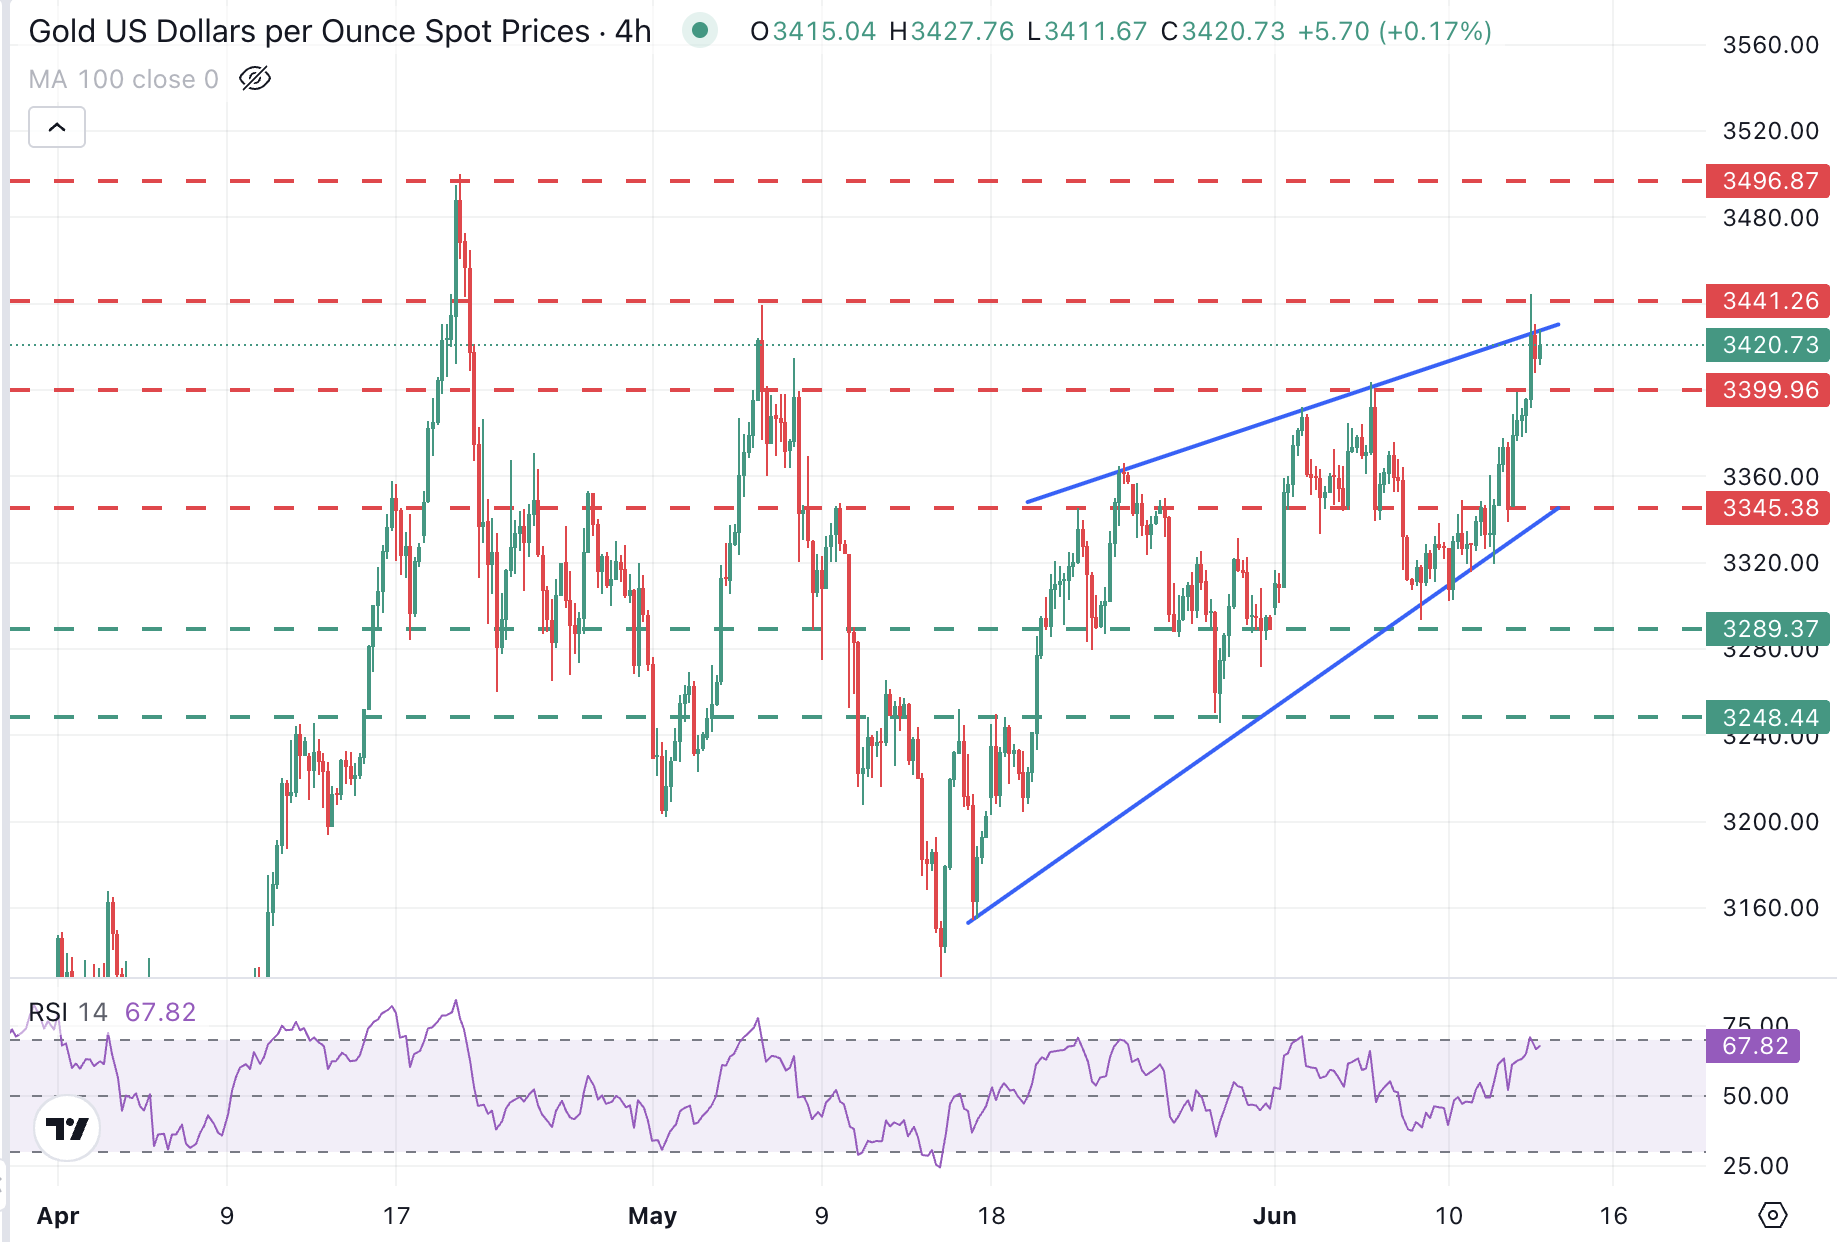
Task: Toggle visibility of the MA 100 indicator
Action: [255, 79]
